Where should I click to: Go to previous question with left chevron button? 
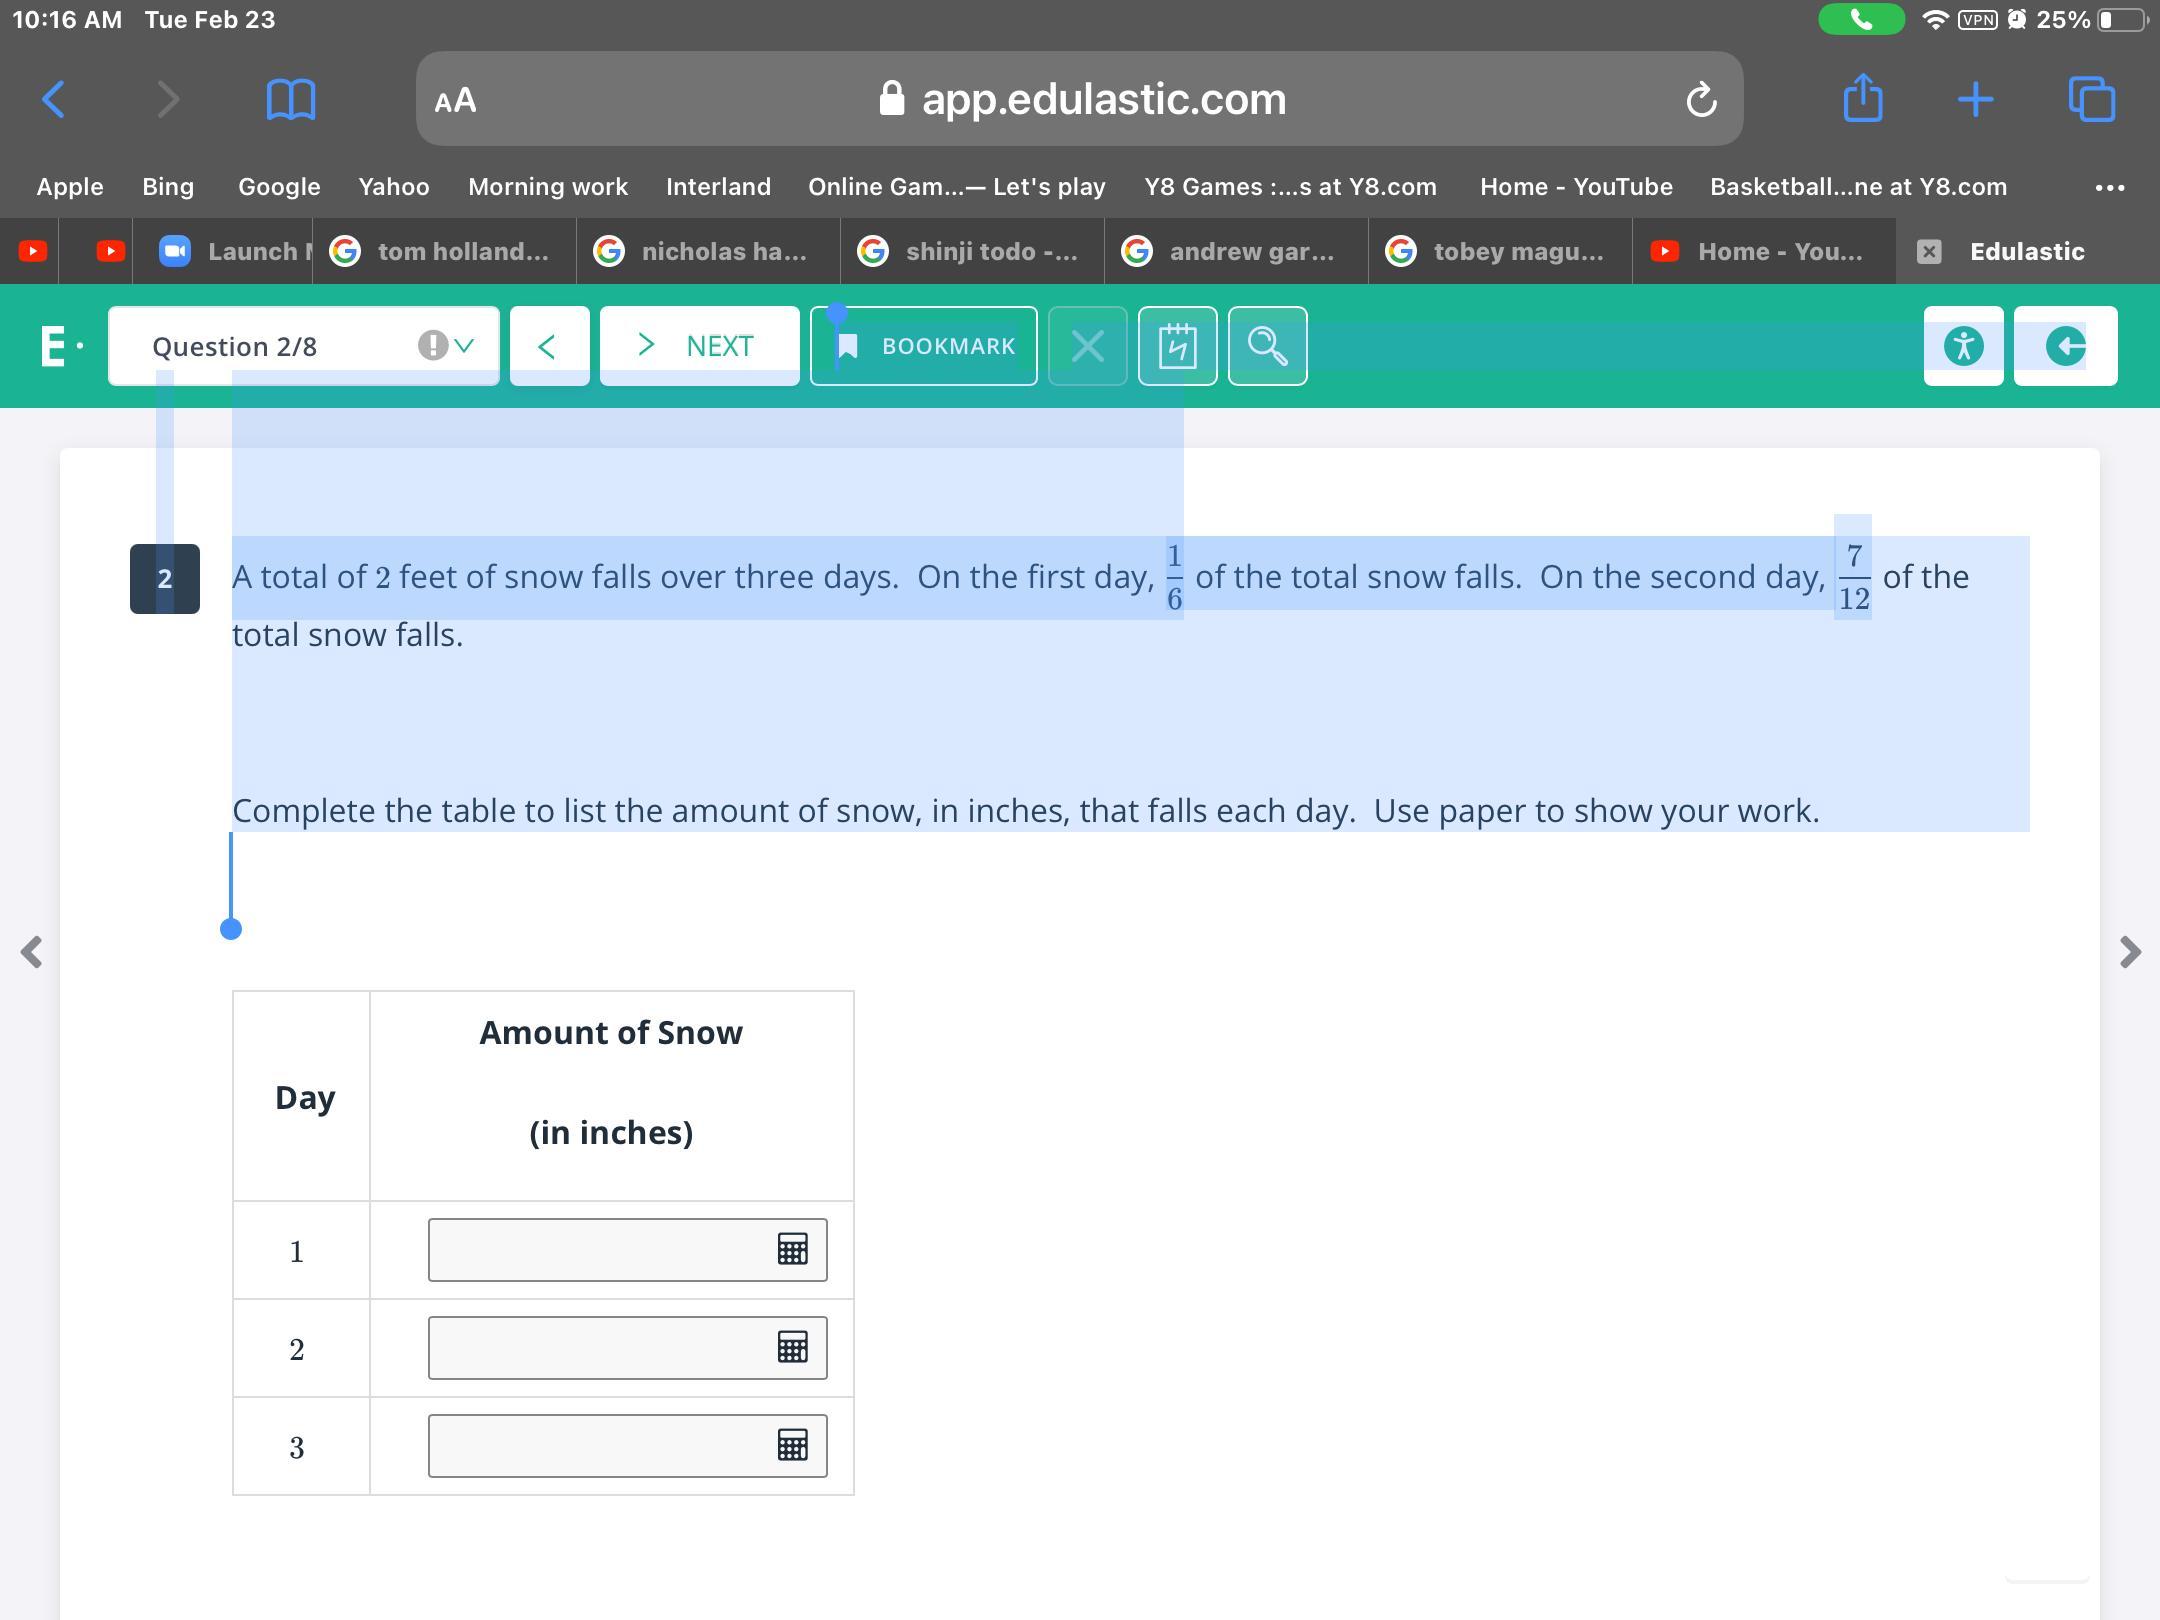pos(548,346)
